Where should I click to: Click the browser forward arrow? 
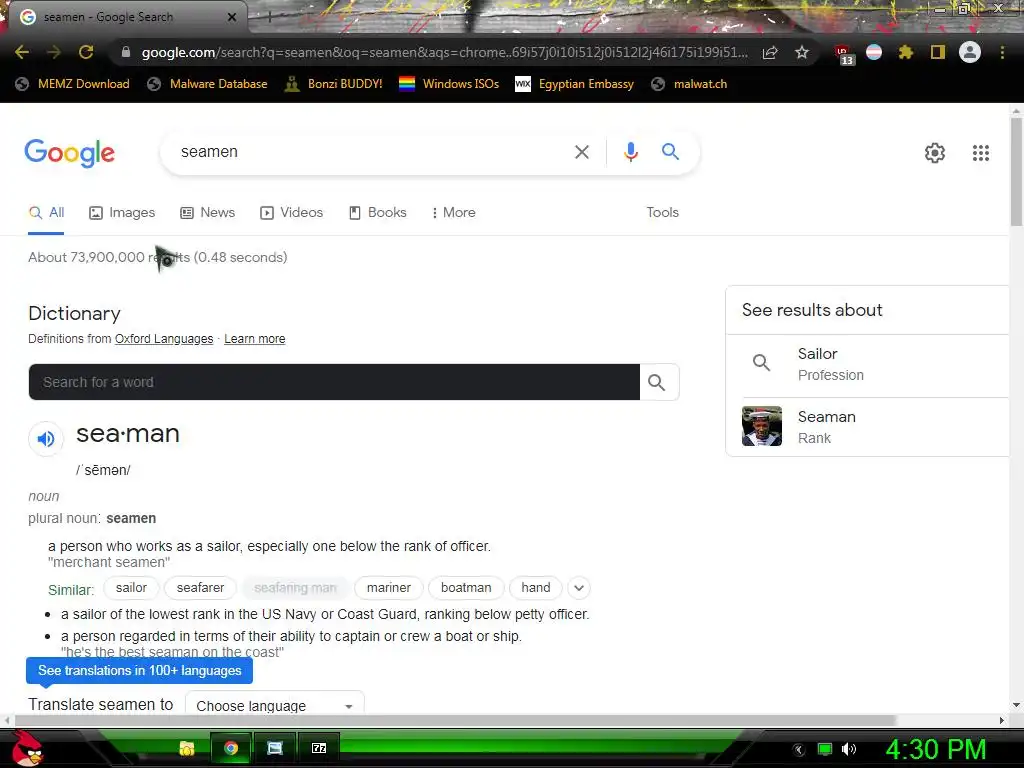[x=54, y=52]
